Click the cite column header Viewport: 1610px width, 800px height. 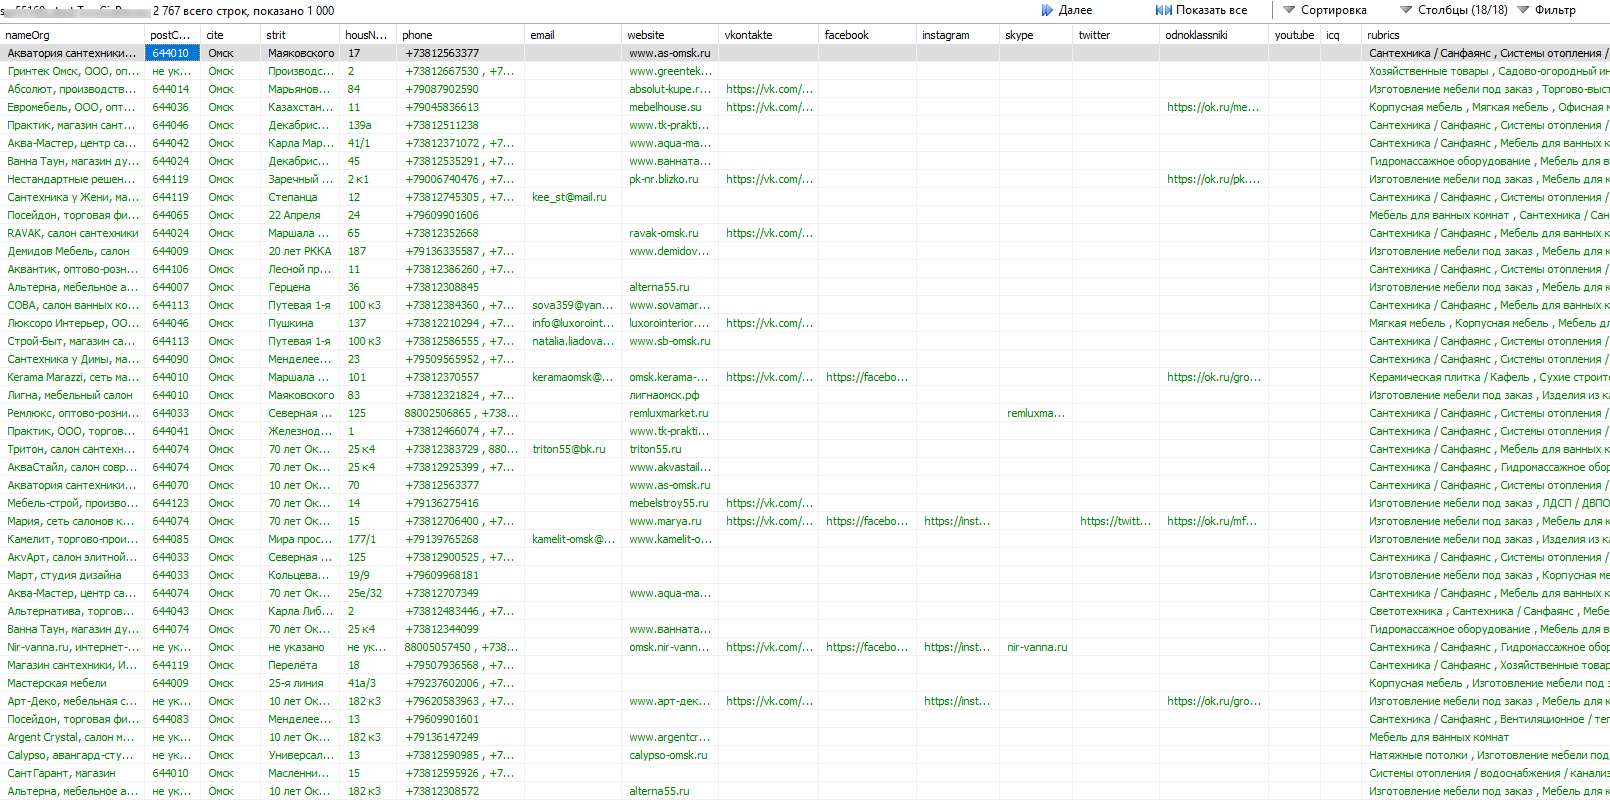coord(231,35)
